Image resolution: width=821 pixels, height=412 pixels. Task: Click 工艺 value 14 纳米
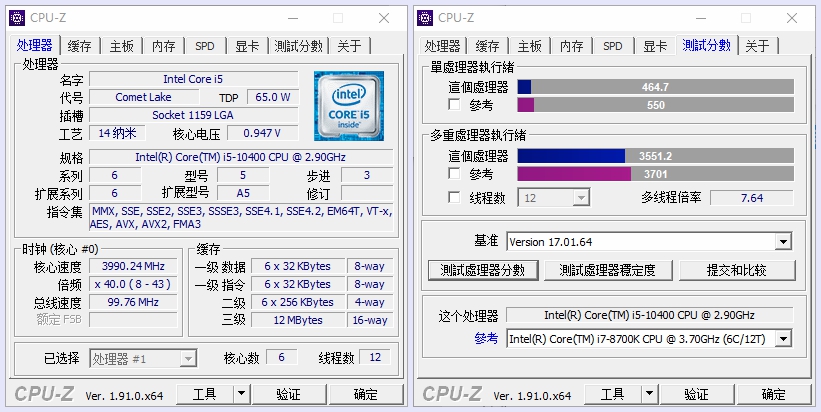117,133
